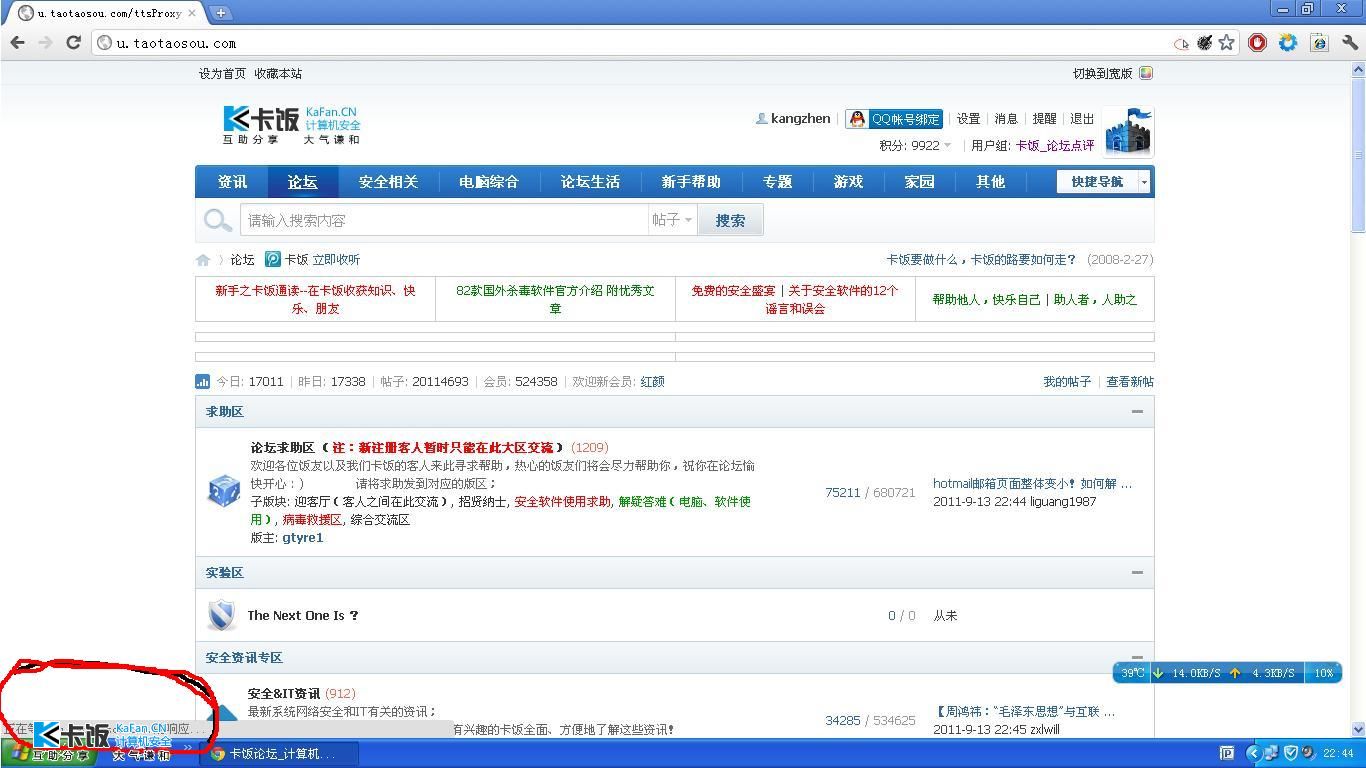Open the AdBlock red stop-hand extension
Screen dimensions: 1366x768
coord(1257,43)
